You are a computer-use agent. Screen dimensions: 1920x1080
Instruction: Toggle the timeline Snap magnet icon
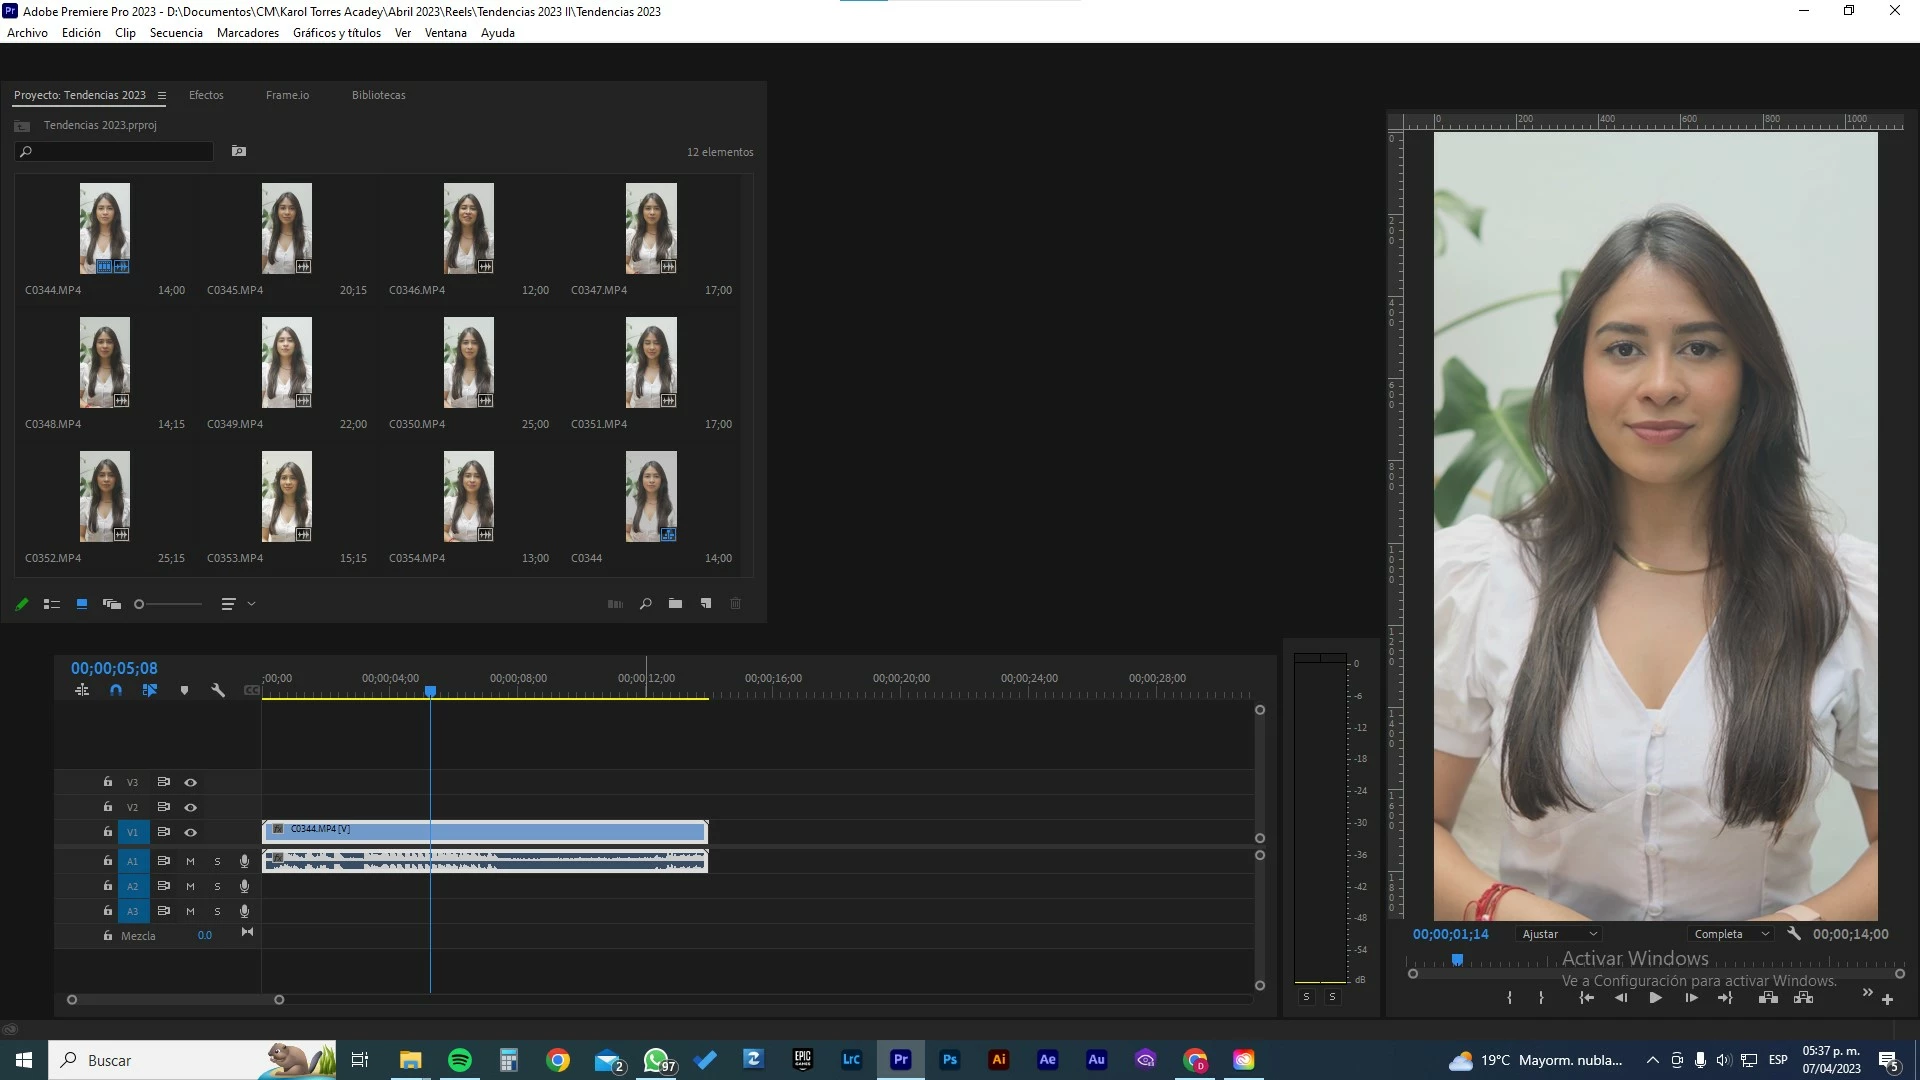click(x=116, y=690)
